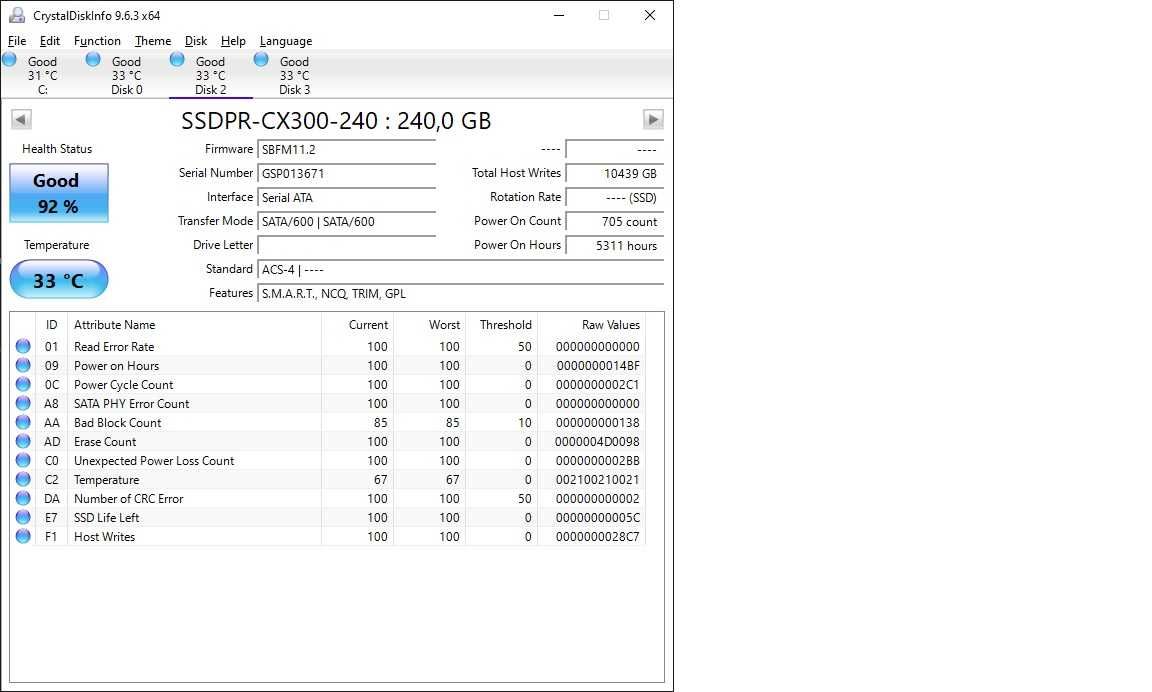Click the Raw Values column header
This screenshot has width=1152, height=692.
(591, 325)
